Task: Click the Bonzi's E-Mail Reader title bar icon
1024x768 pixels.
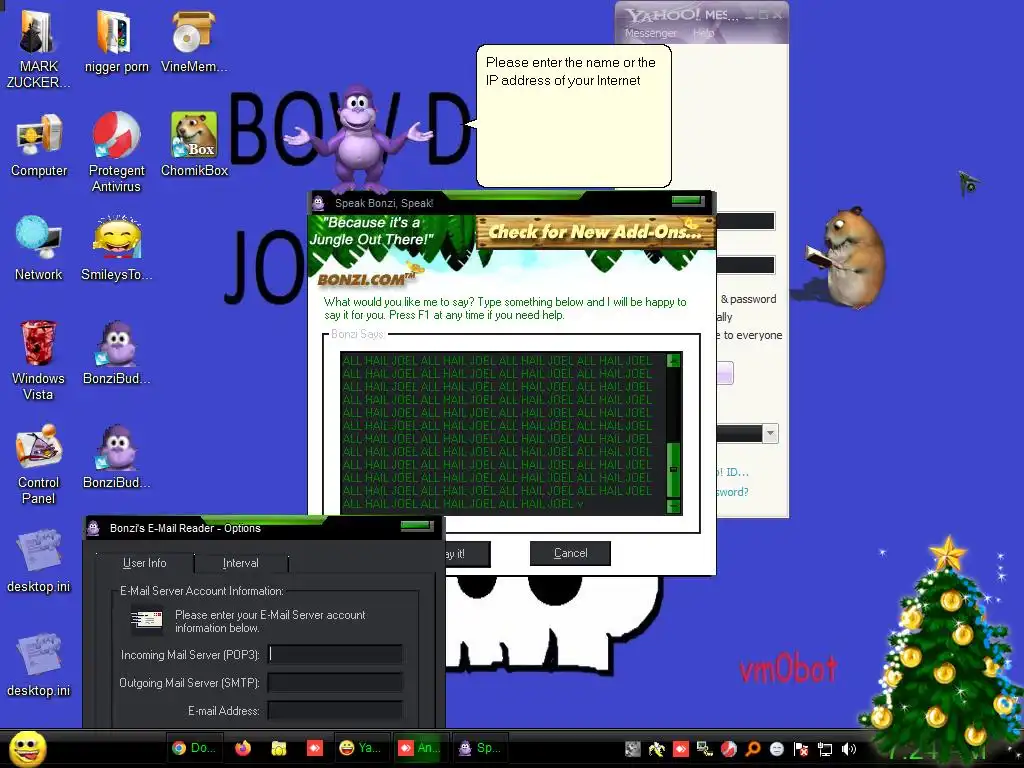Action: pos(93,528)
